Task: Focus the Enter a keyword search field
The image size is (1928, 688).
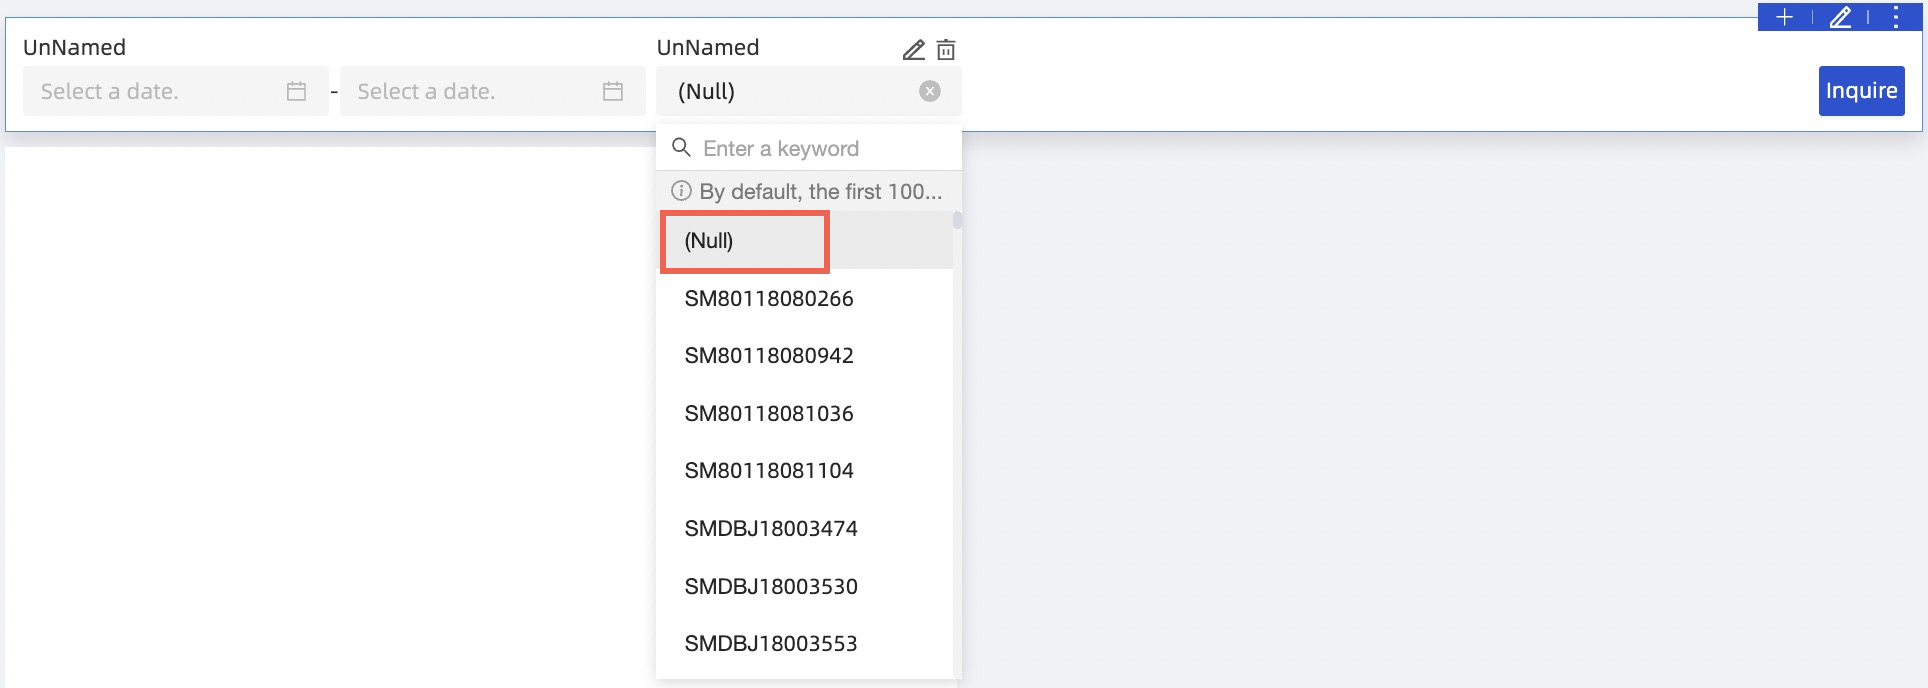Action: (820, 148)
